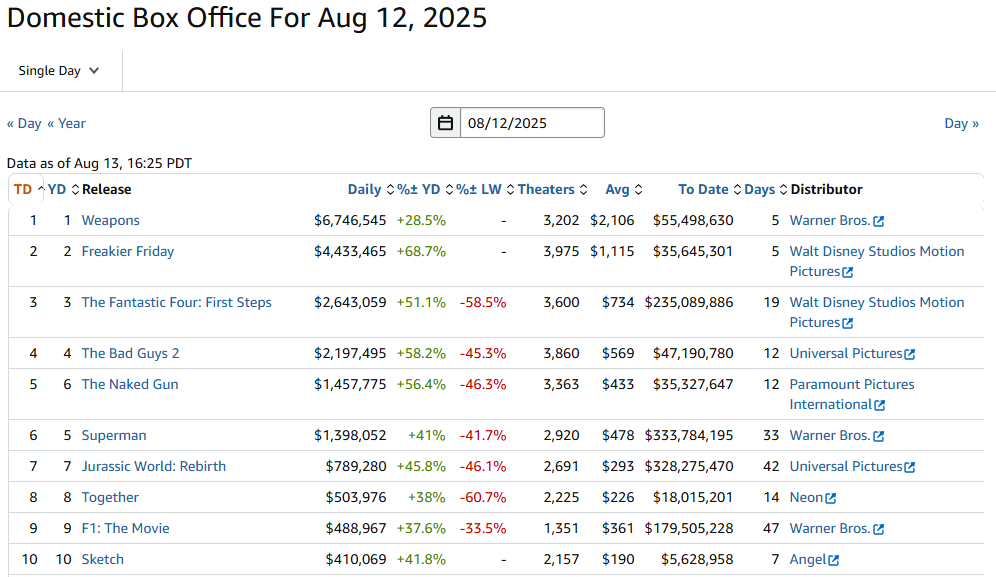Sort table by YD rank column
996x577 pixels.
coord(63,189)
